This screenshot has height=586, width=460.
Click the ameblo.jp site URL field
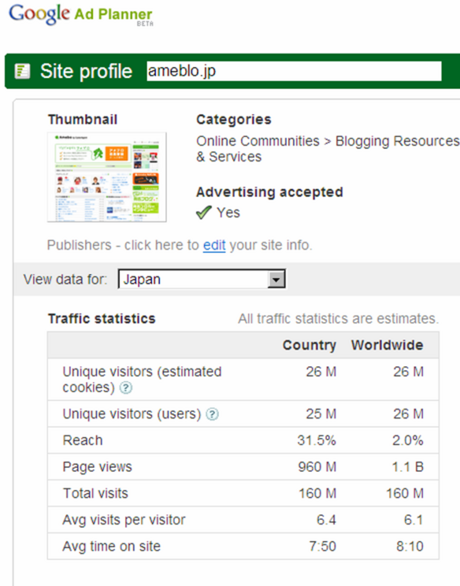coord(294,71)
